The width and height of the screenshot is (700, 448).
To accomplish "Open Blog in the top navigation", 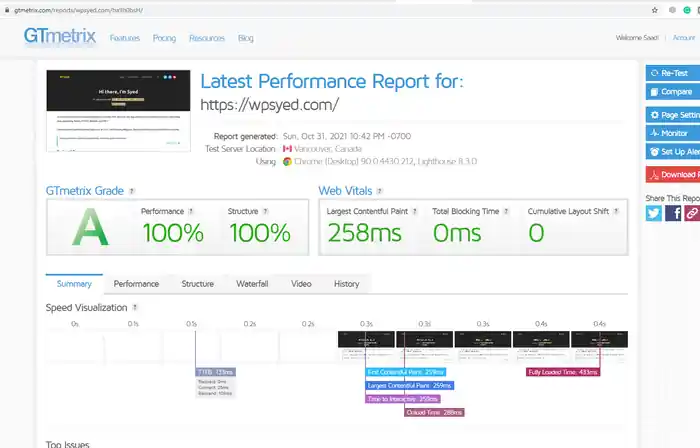I will (246, 38).
